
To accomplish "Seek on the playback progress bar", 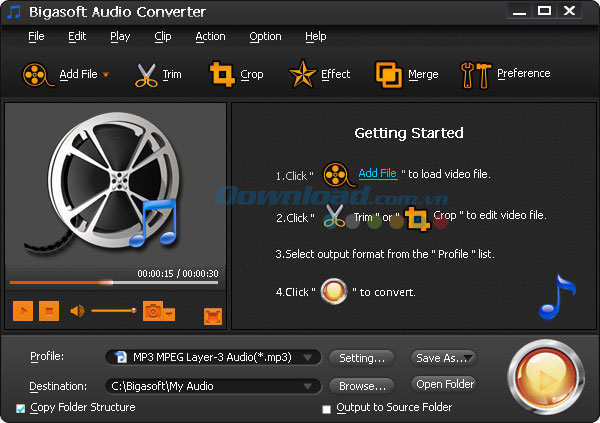I will click(x=114, y=283).
